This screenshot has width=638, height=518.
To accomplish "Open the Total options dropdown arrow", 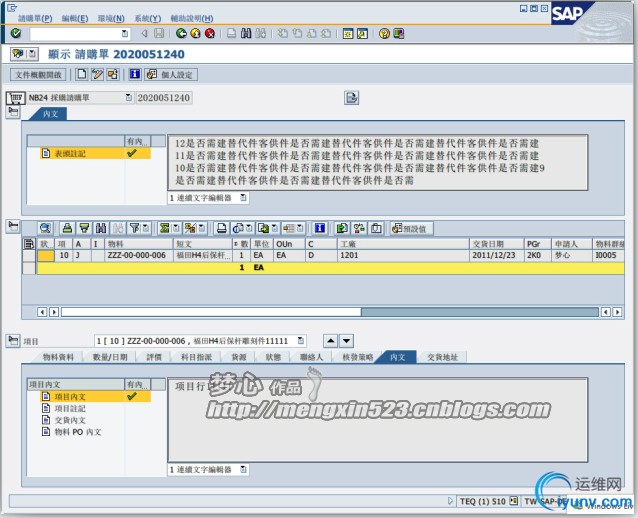I will point(176,228).
